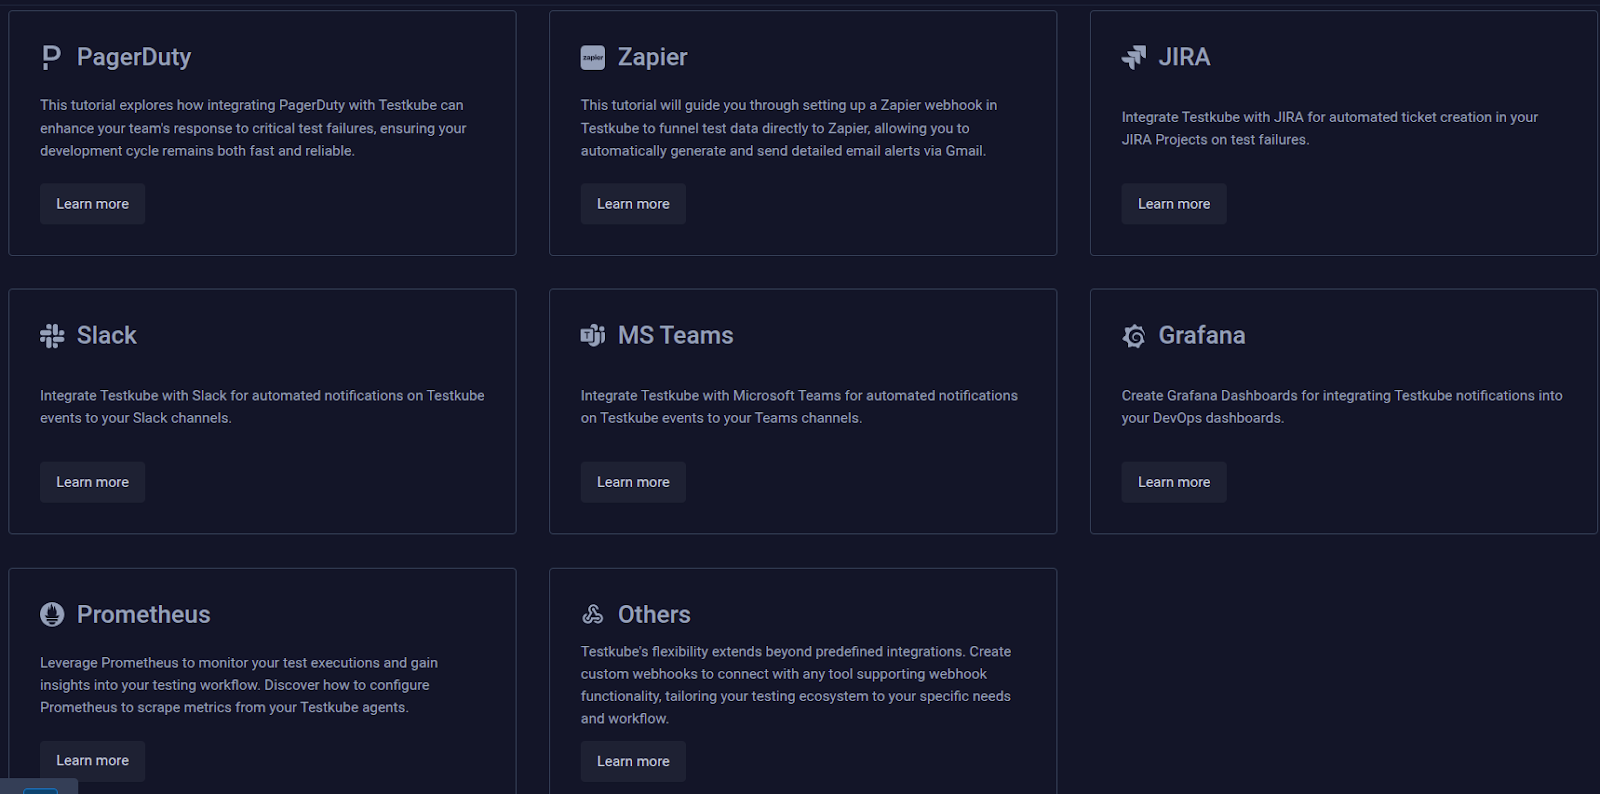Image resolution: width=1600 pixels, height=794 pixels.
Task: Select the Grafana card title
Action: pos(1202,336)
